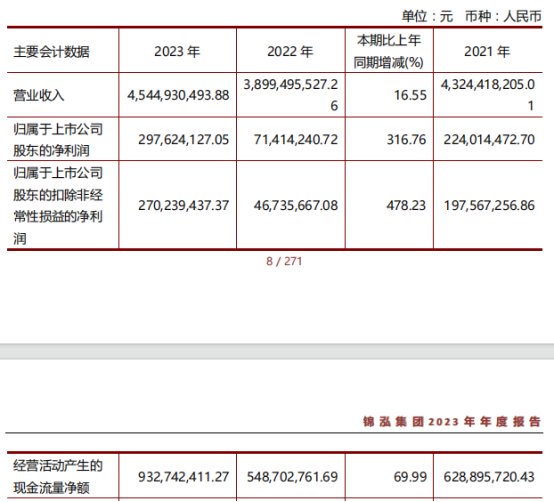Select value 71,414,240.72
This screenshot has height=502, width=554.
[296, 140]
